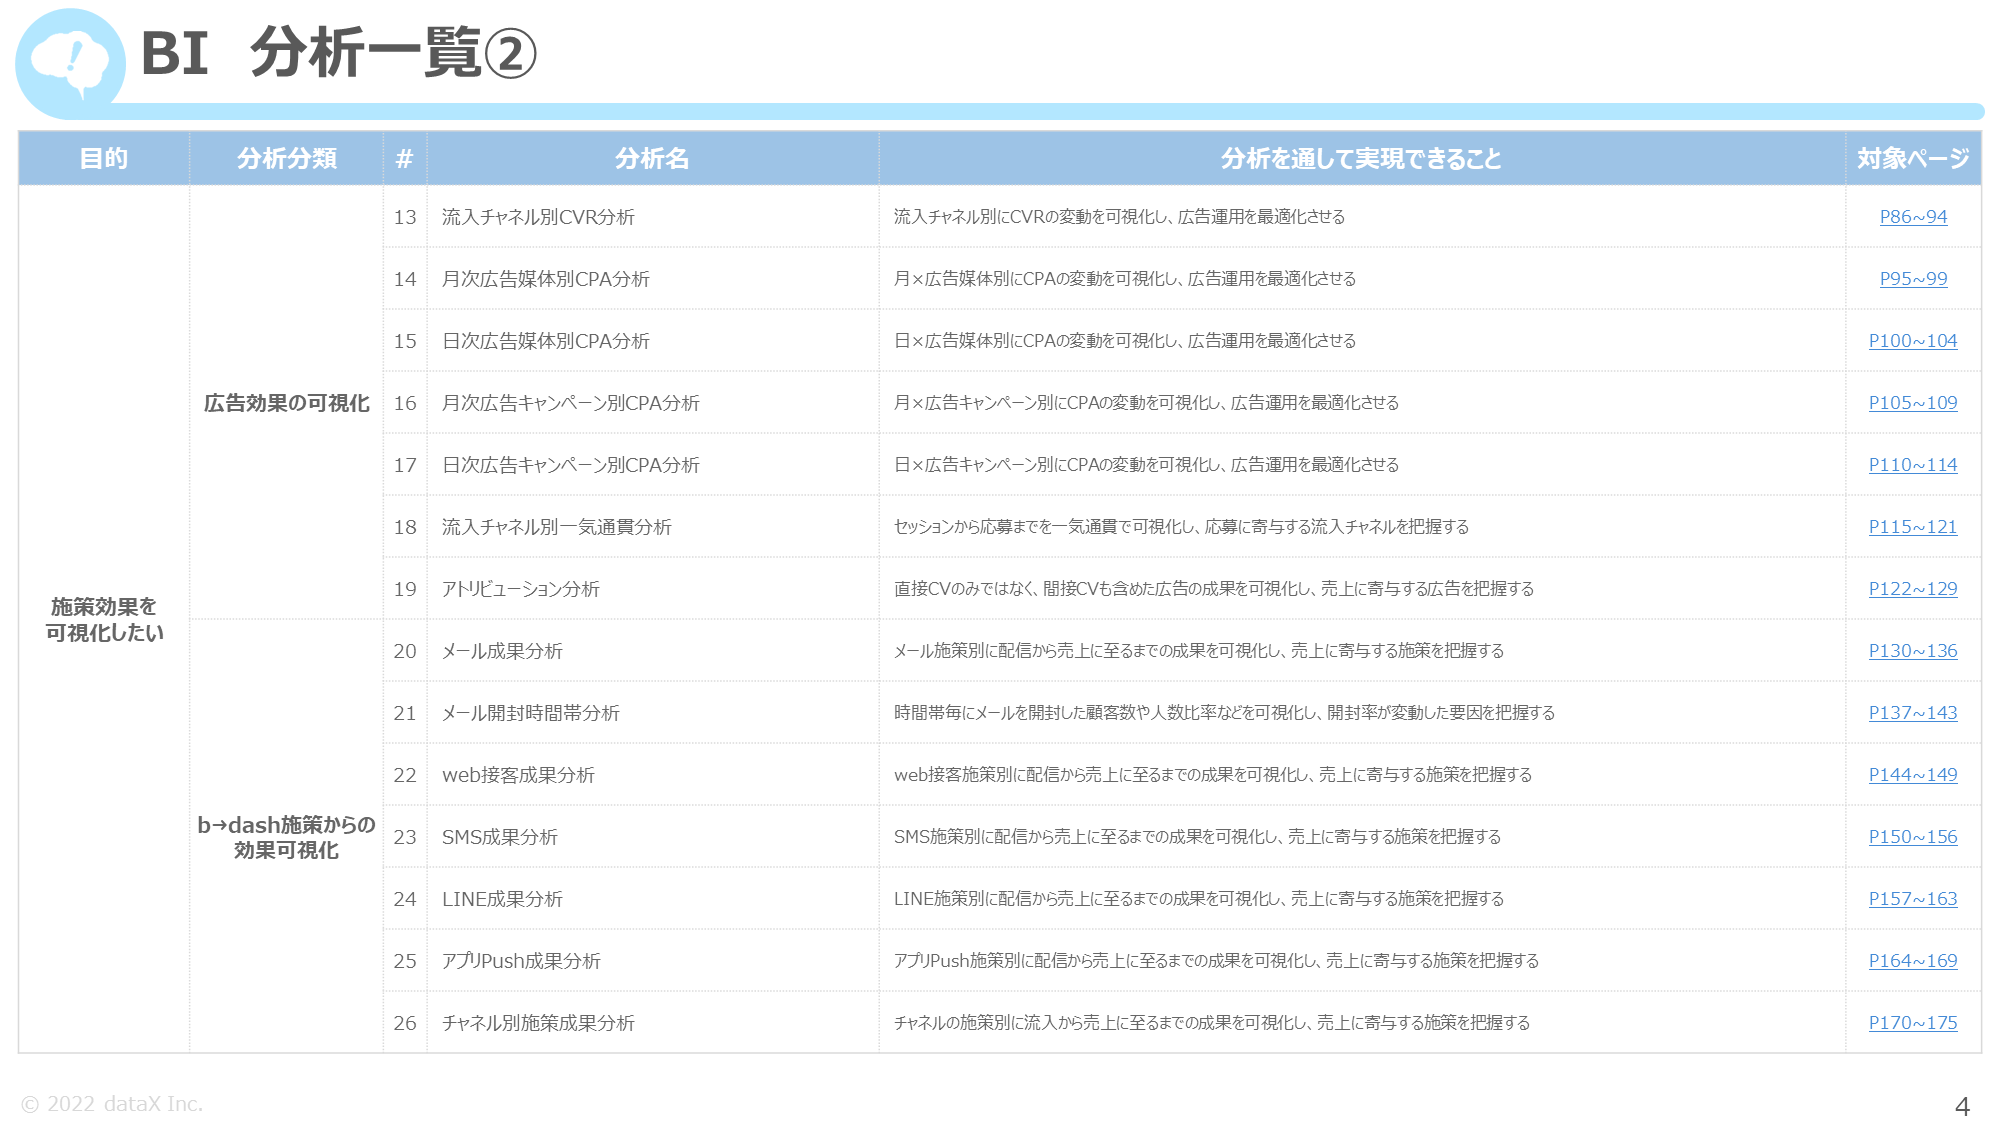
Task: Click description starting チャネルの施策別に流入
Action: (x=1212, y=1023)
